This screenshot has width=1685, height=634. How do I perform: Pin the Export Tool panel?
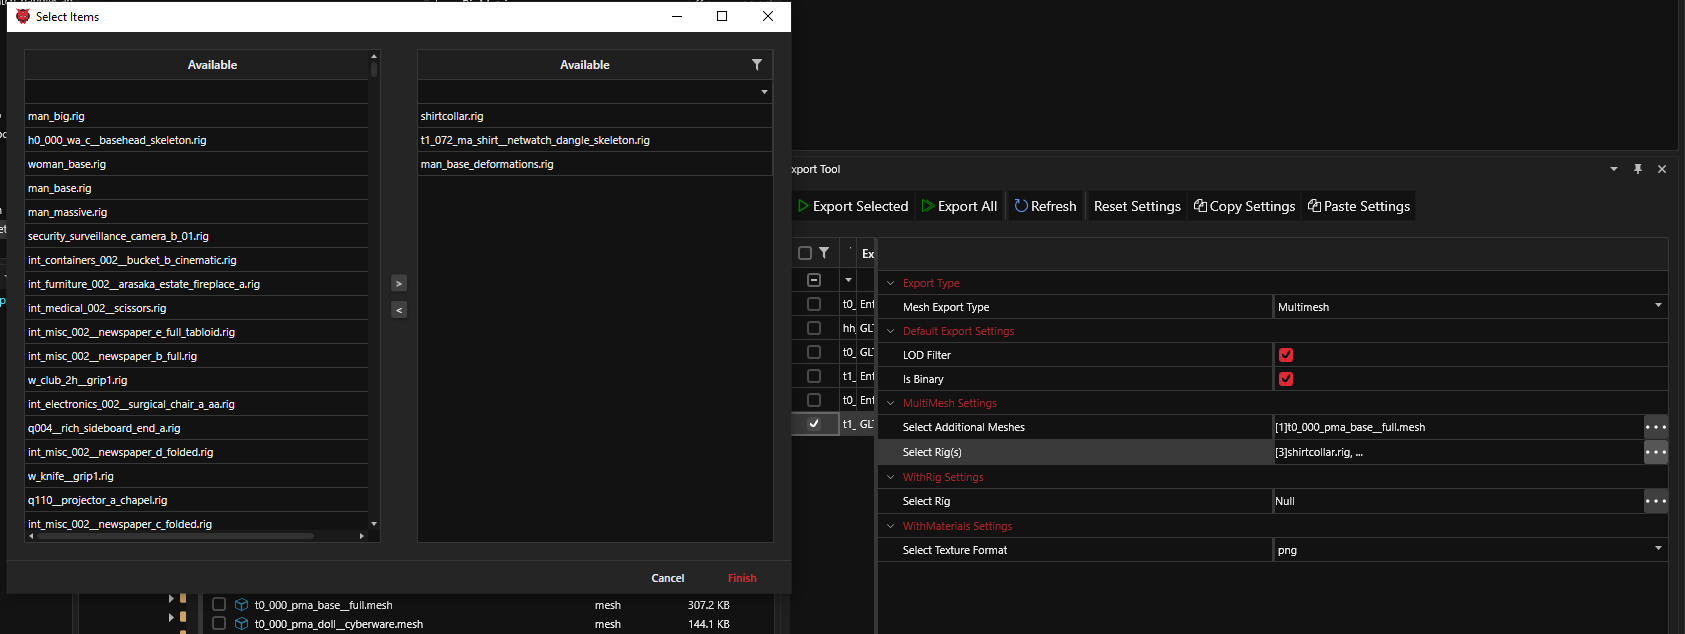pos(1638,169)
